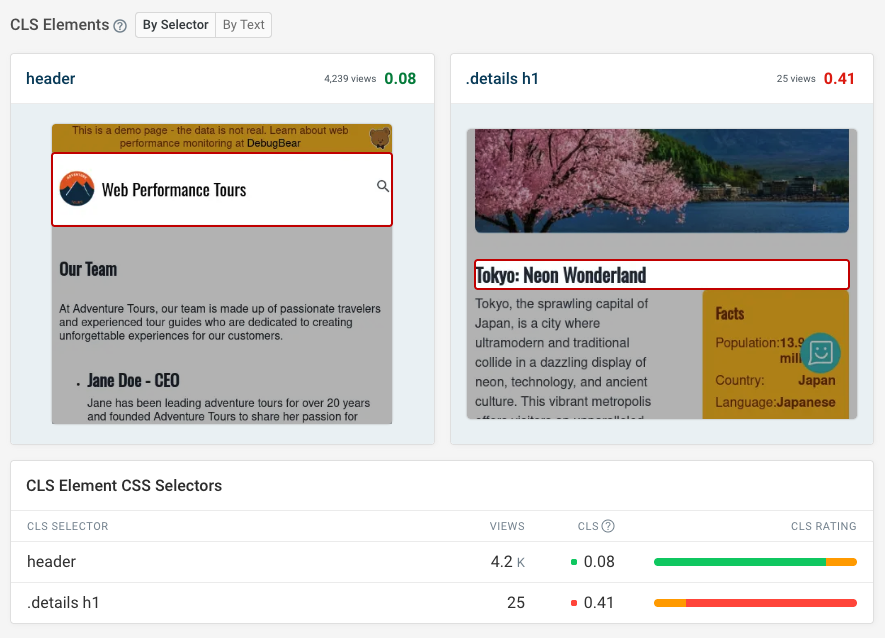Screen dimensions: 885x638
Task: Click the red 0.41 score on details card
Action: 839,78
